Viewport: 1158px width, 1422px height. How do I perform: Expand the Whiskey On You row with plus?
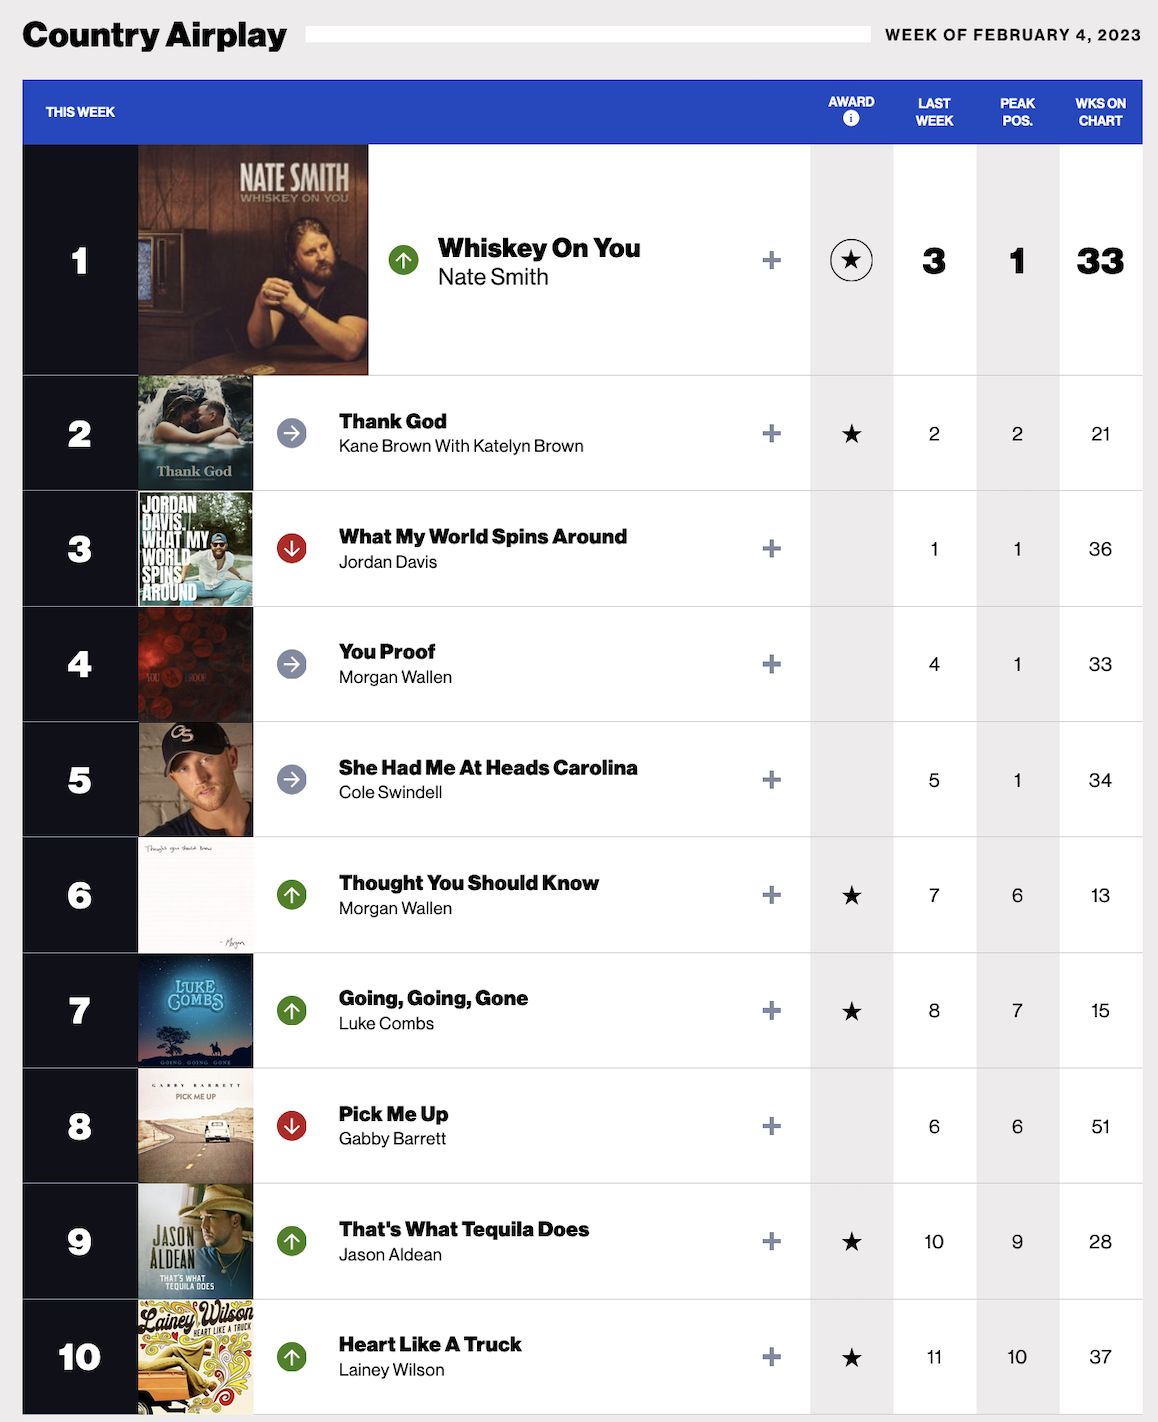coord(771,261)
